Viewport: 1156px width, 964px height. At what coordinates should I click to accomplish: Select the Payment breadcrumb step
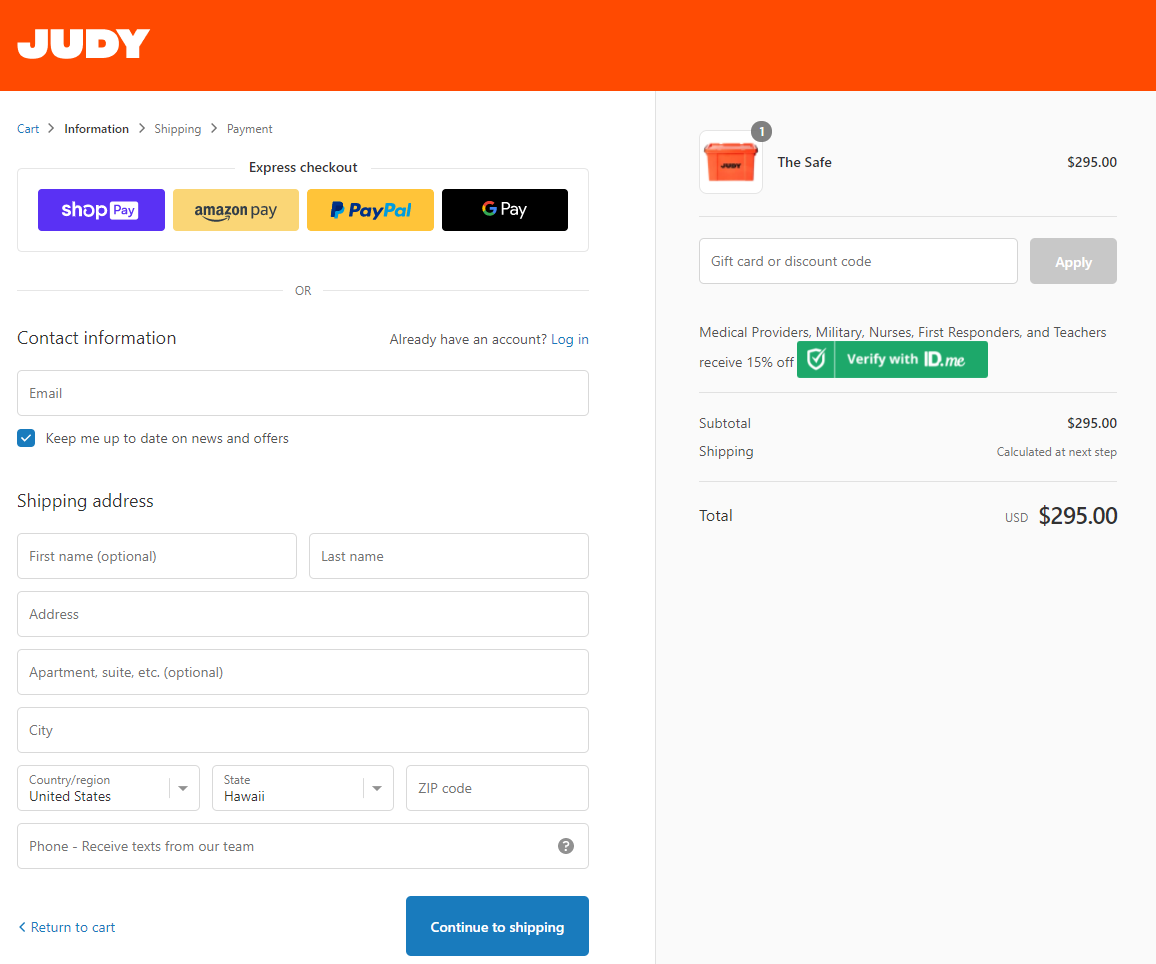[249, 129]
